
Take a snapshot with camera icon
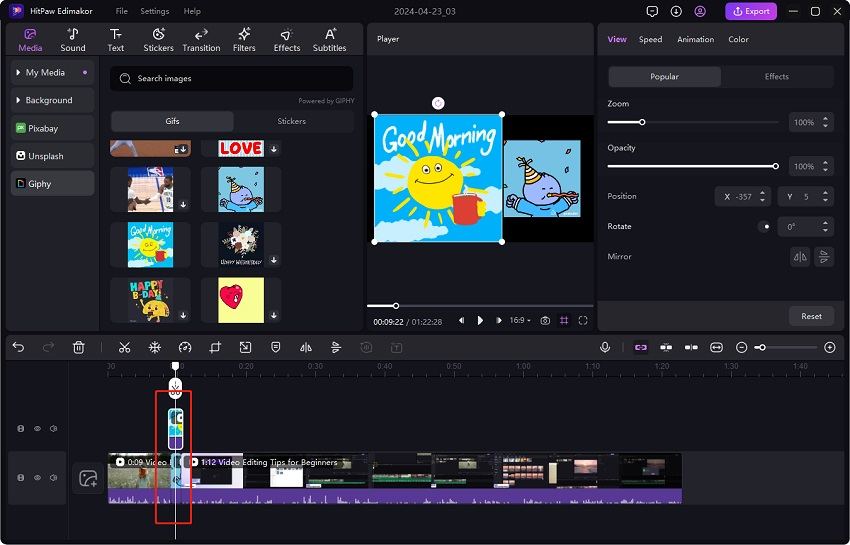point(545,321)
